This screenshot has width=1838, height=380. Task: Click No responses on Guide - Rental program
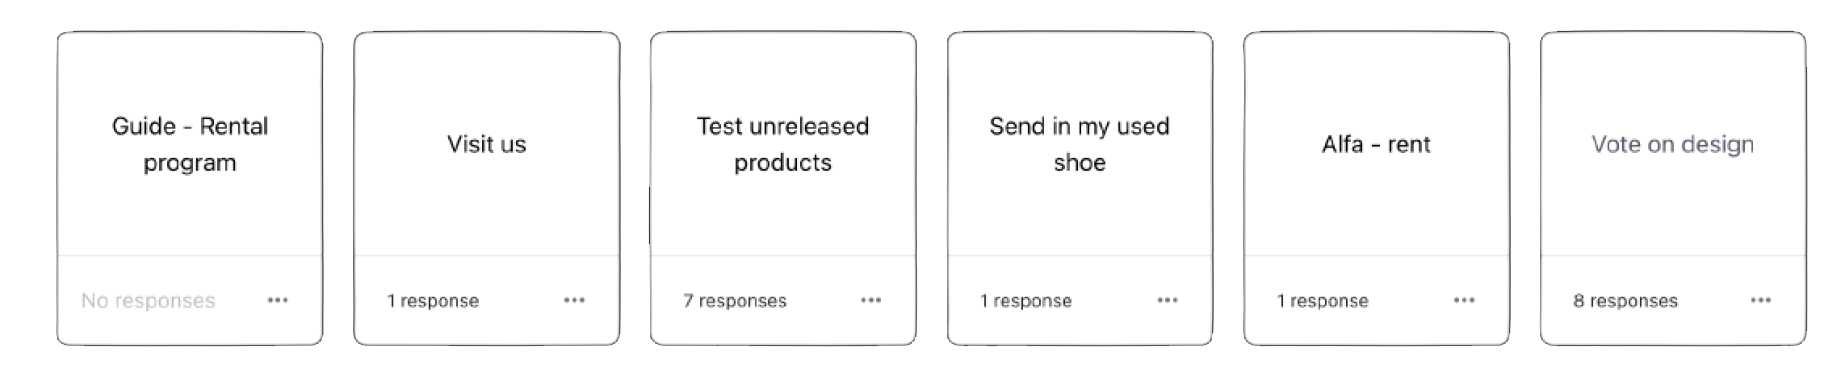pyautogui.click(x=148, y=301)
